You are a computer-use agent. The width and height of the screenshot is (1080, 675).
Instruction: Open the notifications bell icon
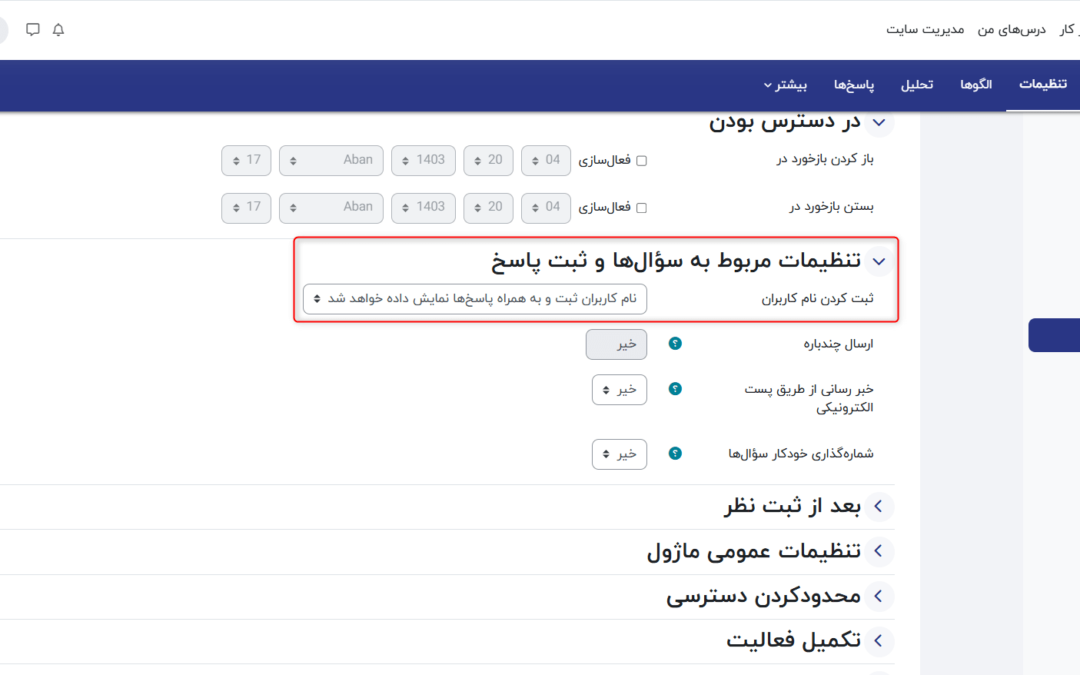pos(58,30)
